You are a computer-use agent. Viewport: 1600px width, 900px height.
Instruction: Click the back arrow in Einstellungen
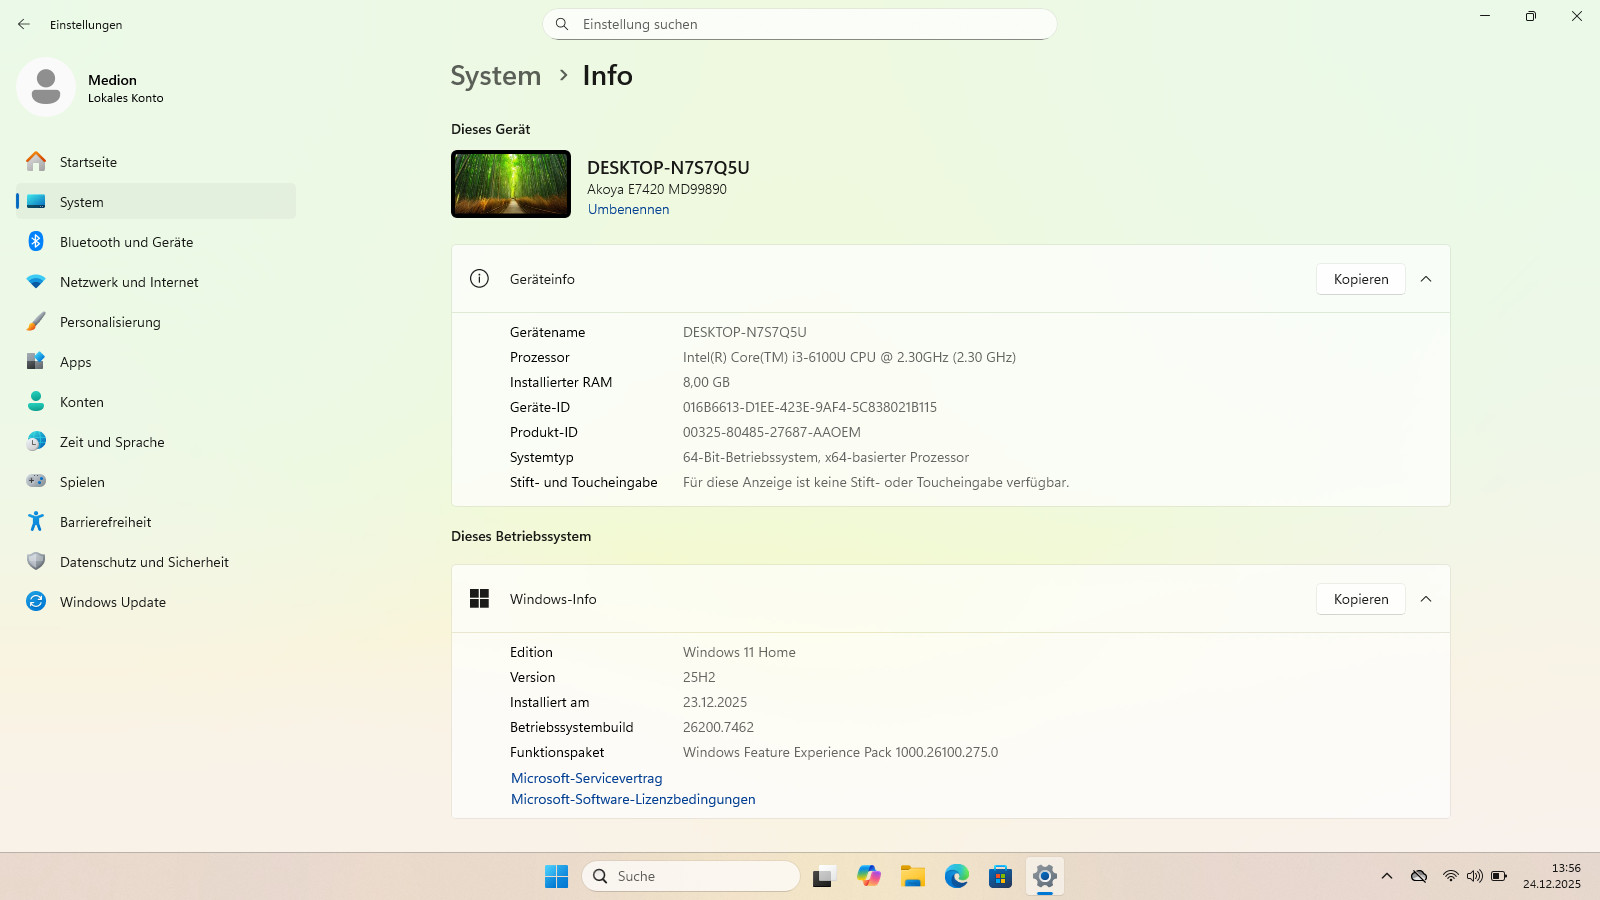pyautogui.click(x=24, y=24)
